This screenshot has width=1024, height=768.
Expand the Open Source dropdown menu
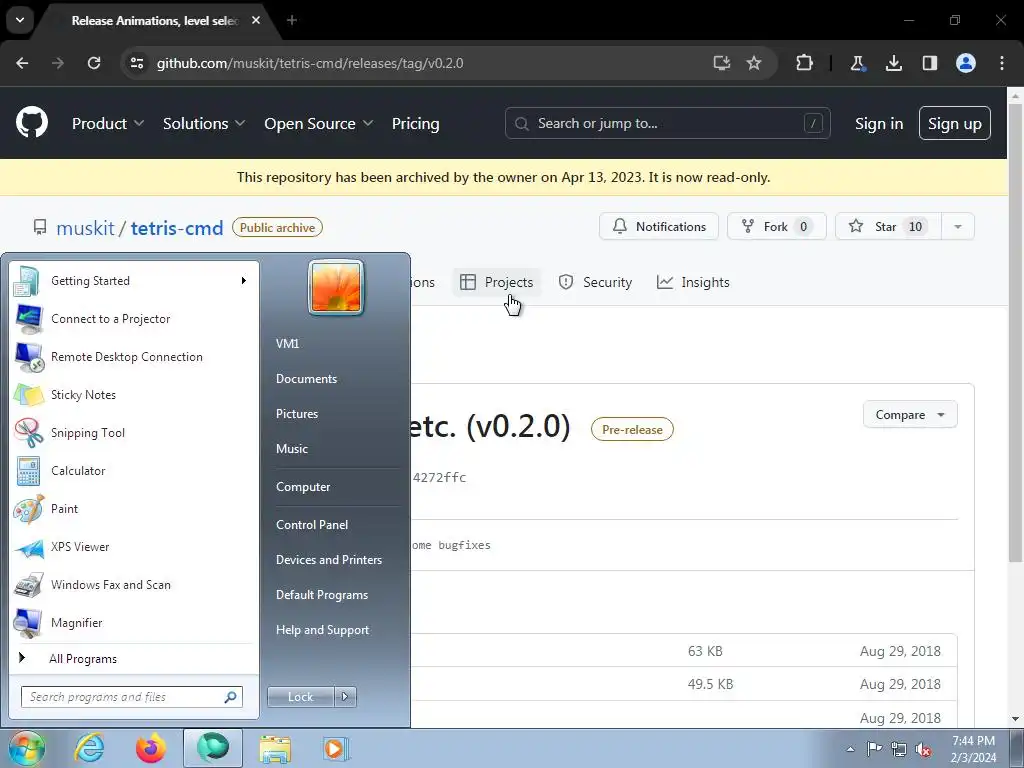(319, 123)
